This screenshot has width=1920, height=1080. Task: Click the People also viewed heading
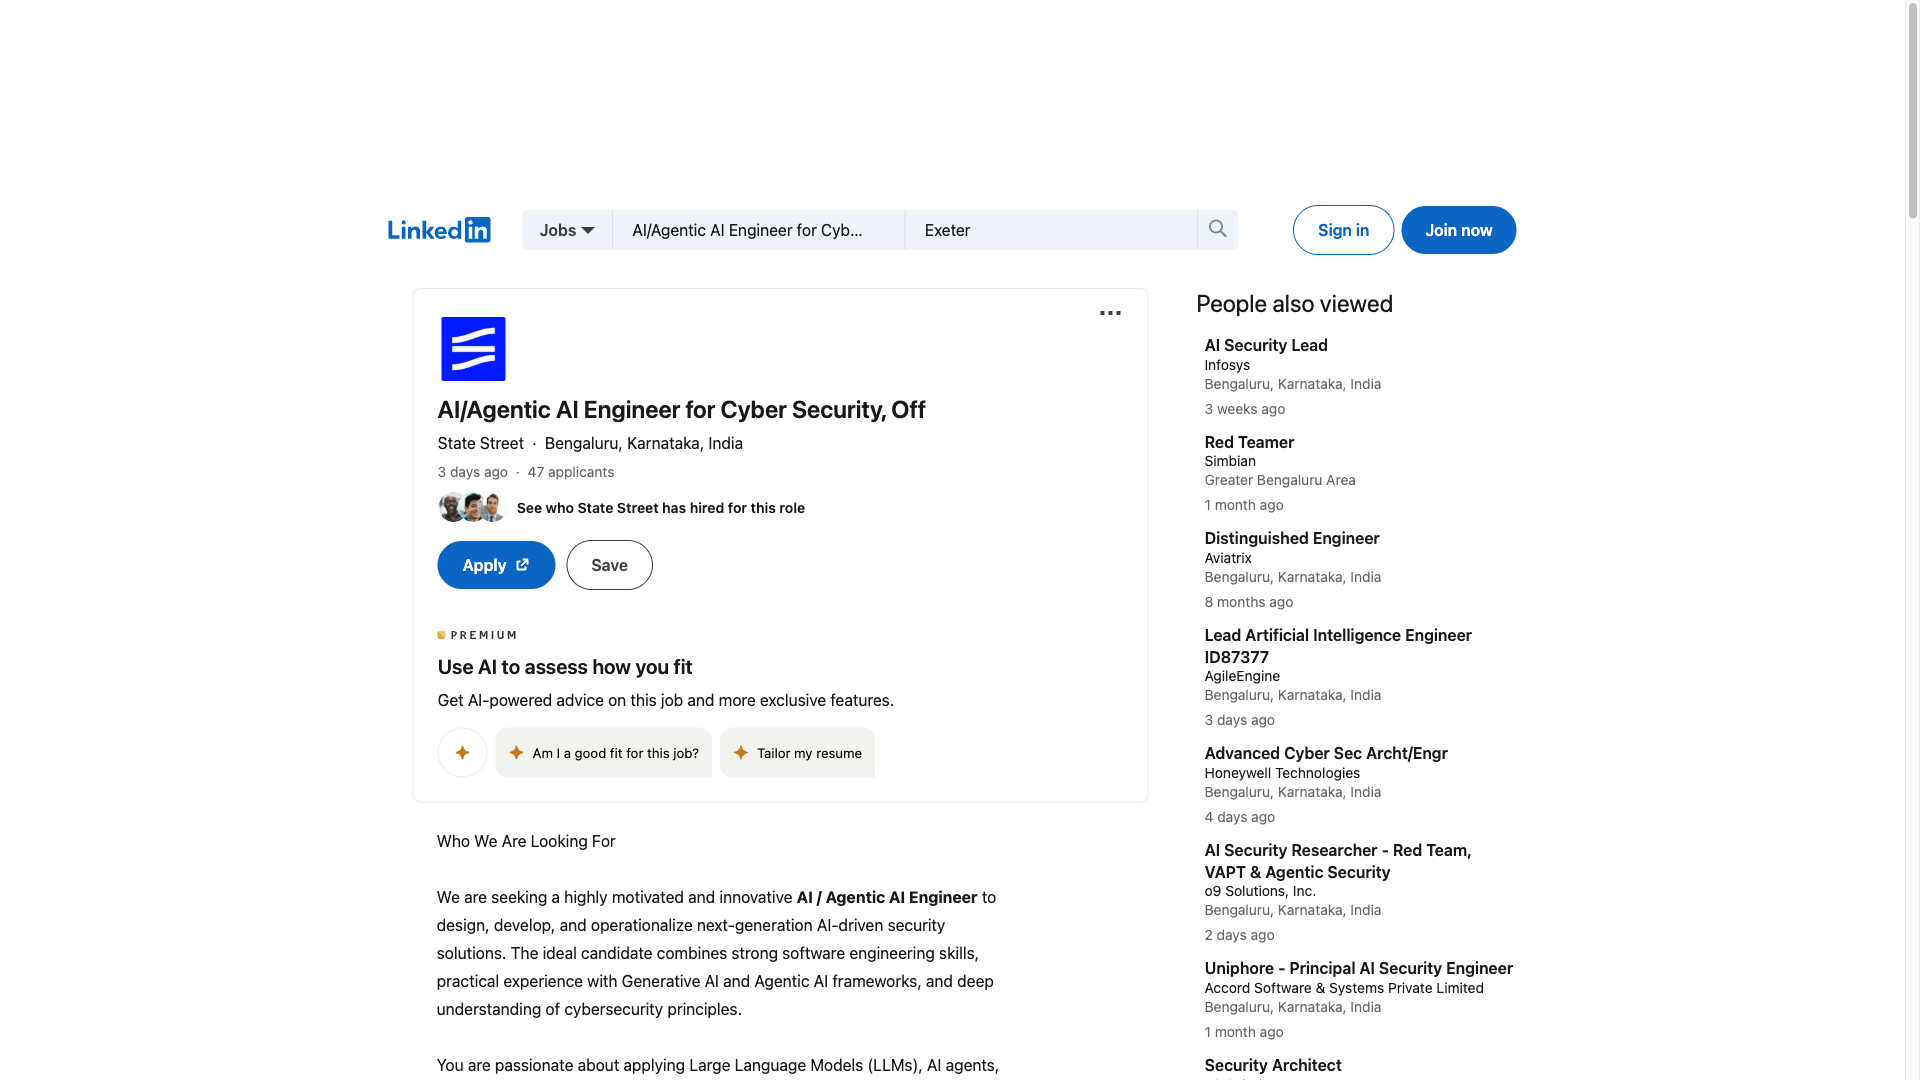coord(1294,304)
